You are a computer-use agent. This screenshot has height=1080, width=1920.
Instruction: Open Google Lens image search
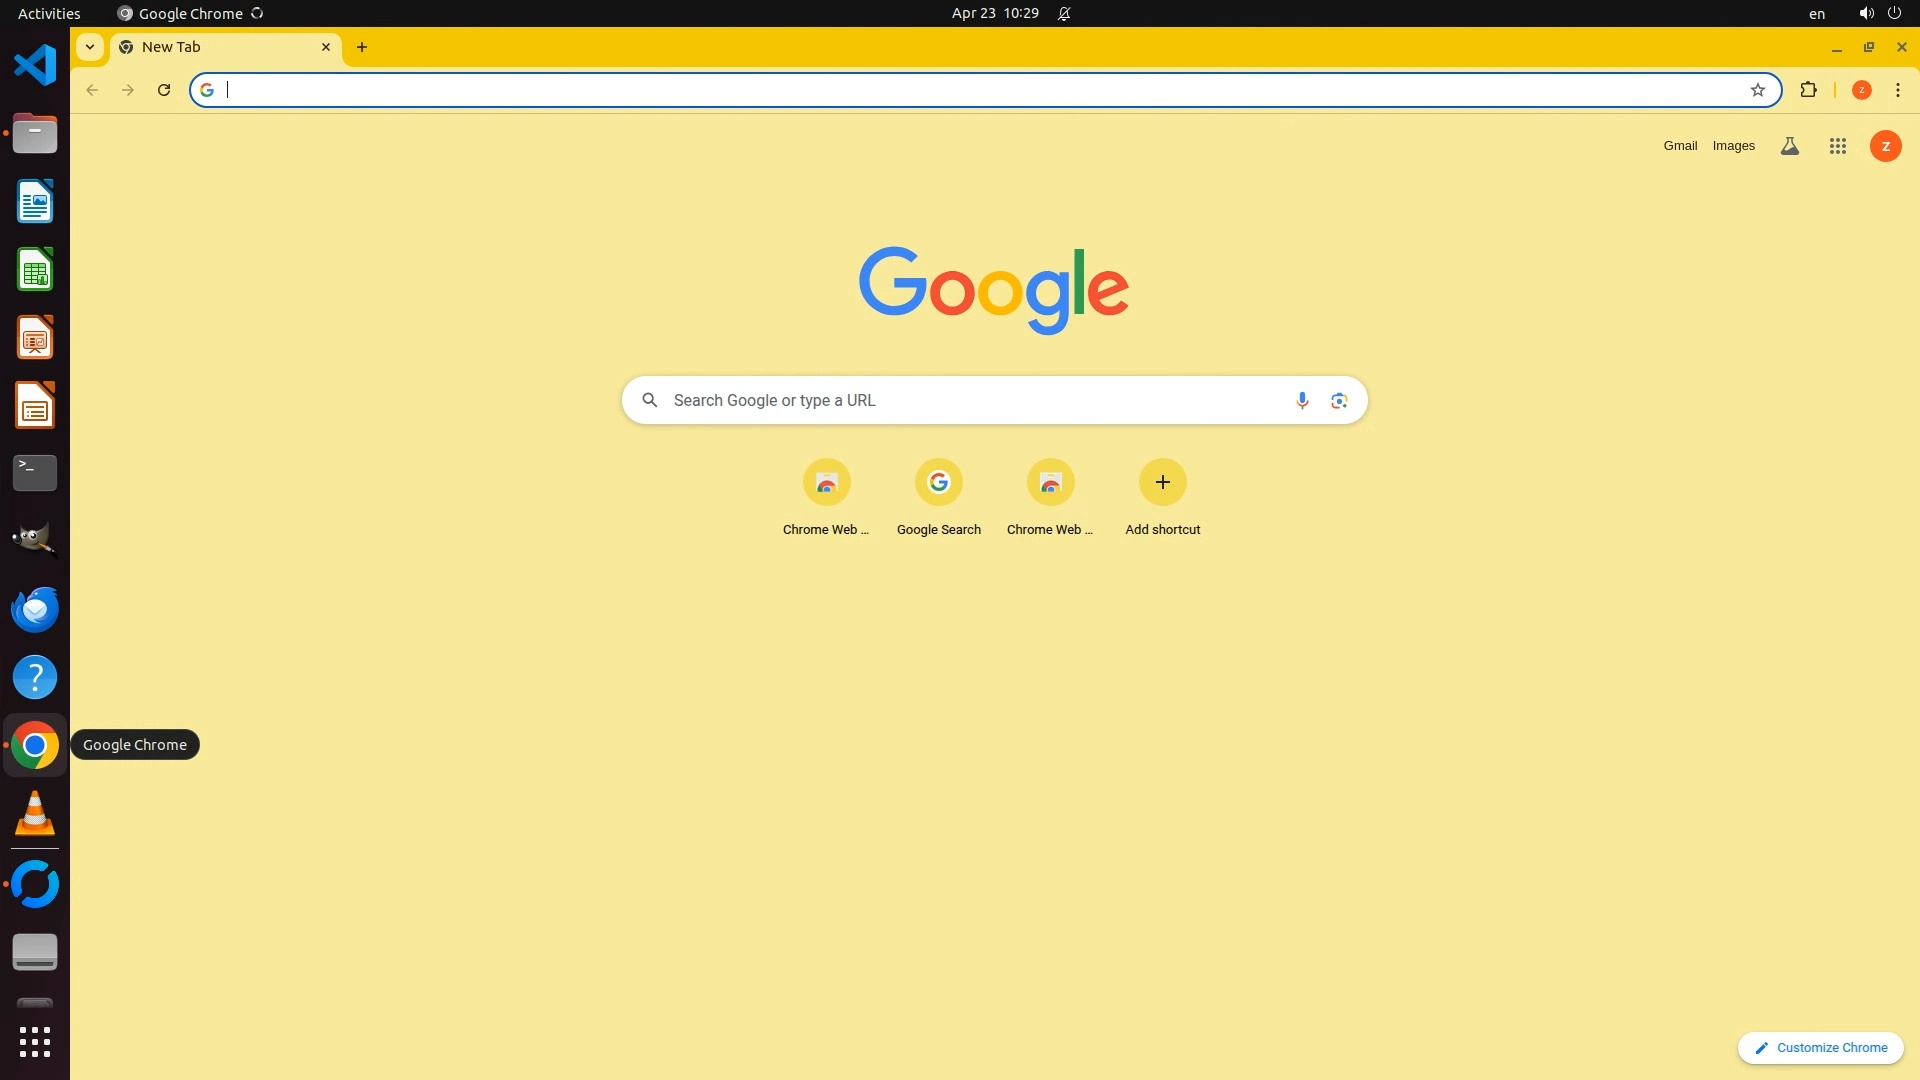tap(1339, 400)
